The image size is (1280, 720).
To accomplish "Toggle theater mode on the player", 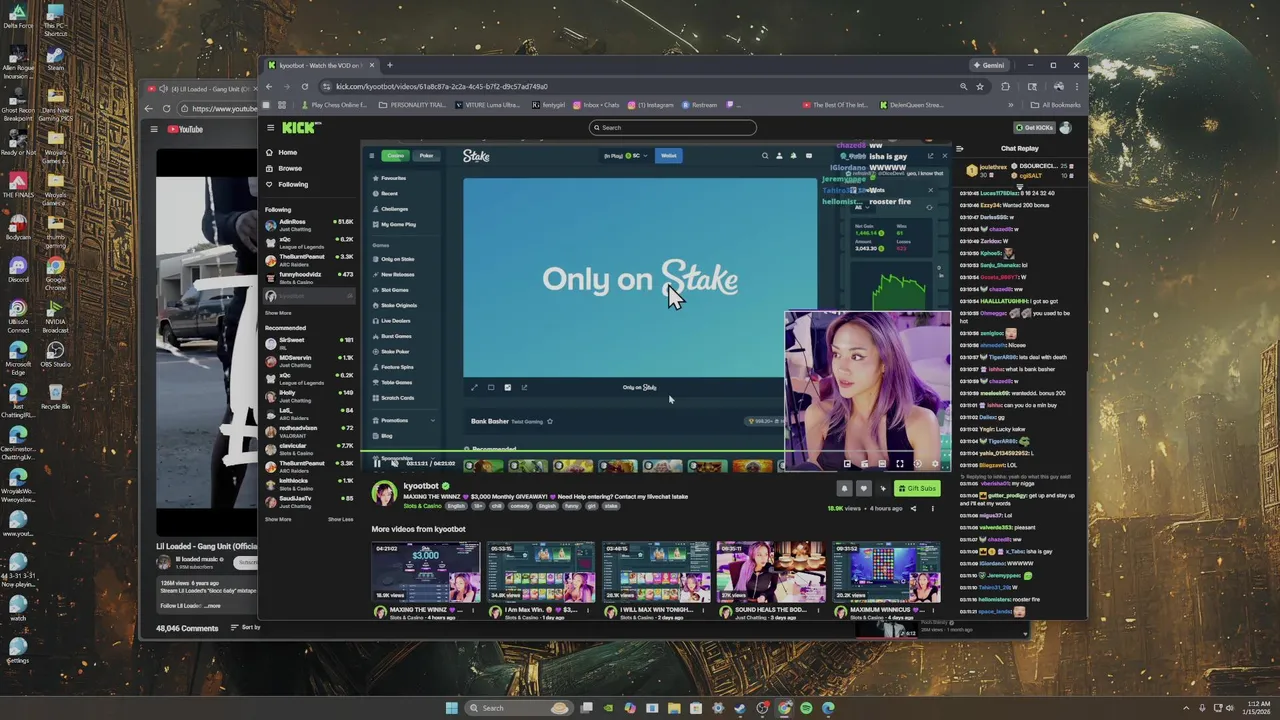I will (x=882, y=463).
